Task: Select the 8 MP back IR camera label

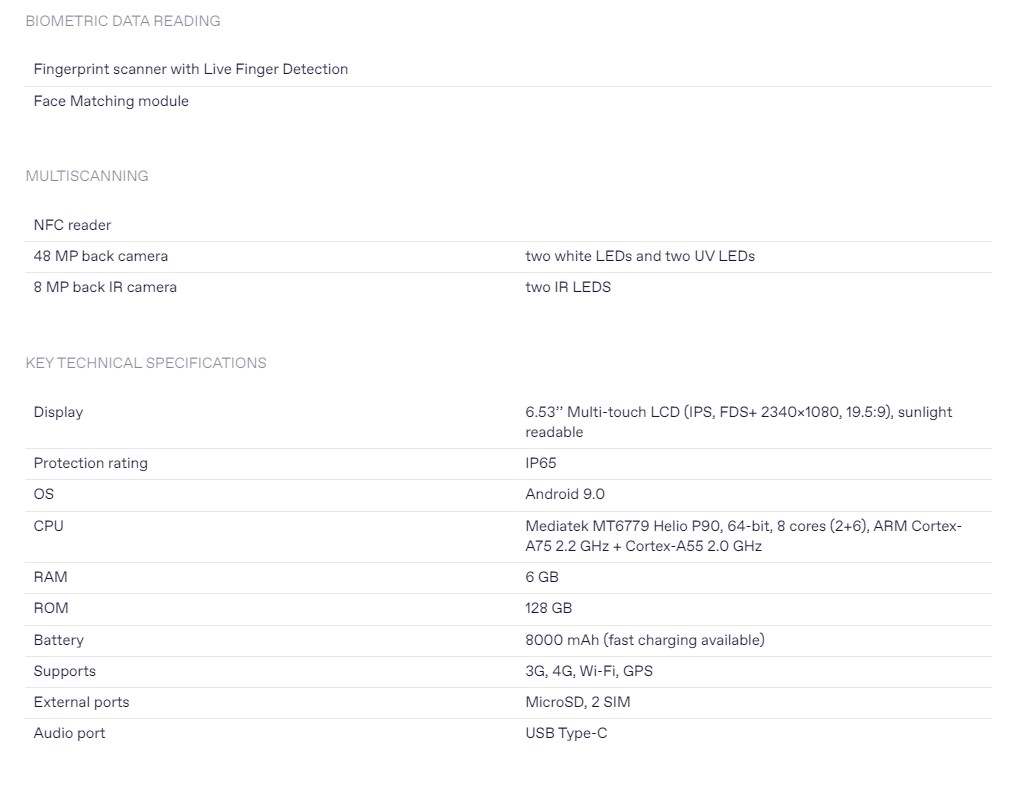Action: 105,287
